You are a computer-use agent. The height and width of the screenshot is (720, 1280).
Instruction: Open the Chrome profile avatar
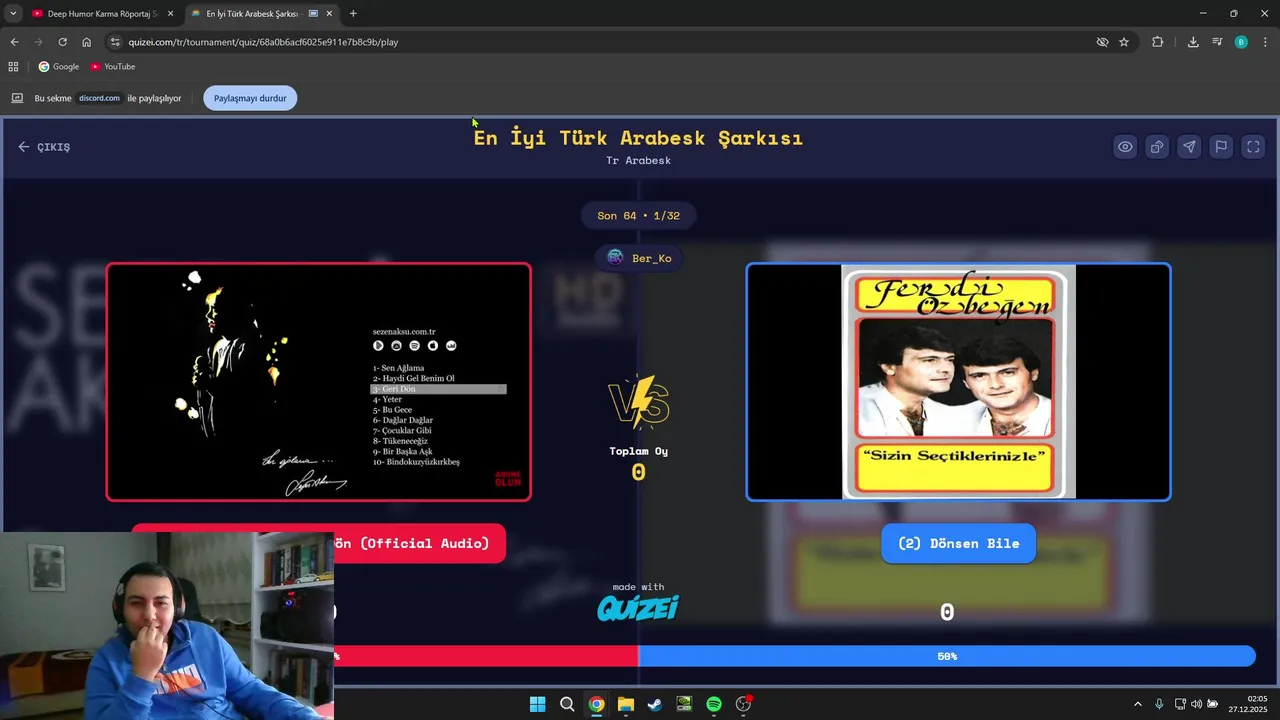pyautogui.click(x=1241, y=42)
